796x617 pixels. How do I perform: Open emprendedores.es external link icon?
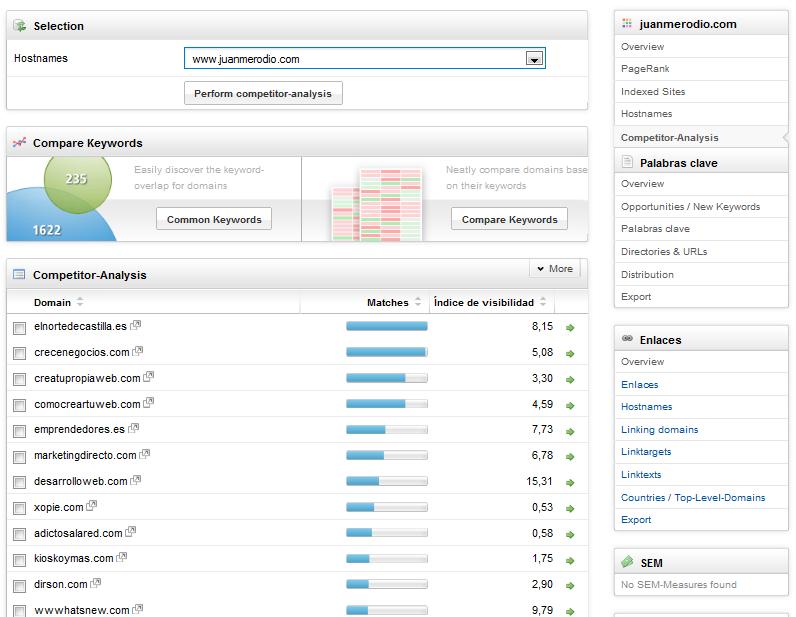tap(134, 428)
